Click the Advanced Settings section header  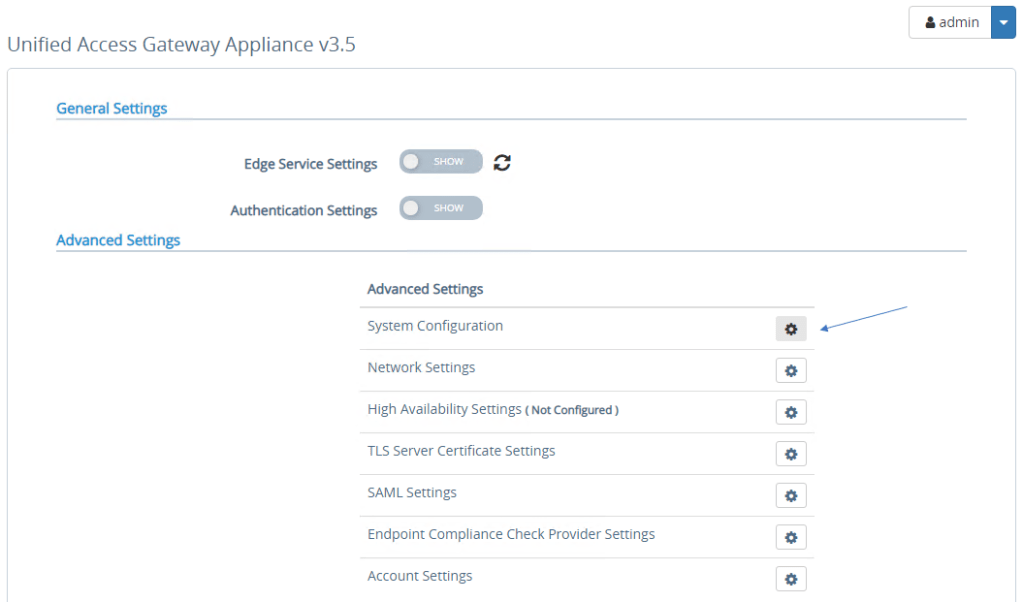pyautogui.click(x=118, y=240)
